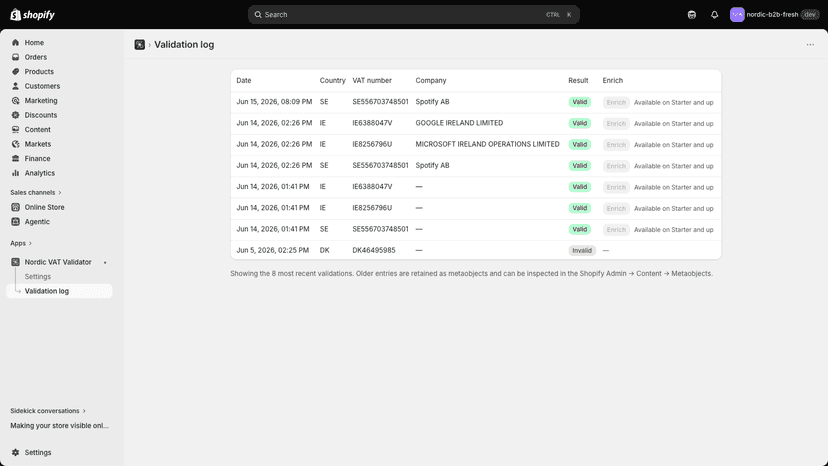Open notifications bell icon
828x466 pixels.
point(714,15)
